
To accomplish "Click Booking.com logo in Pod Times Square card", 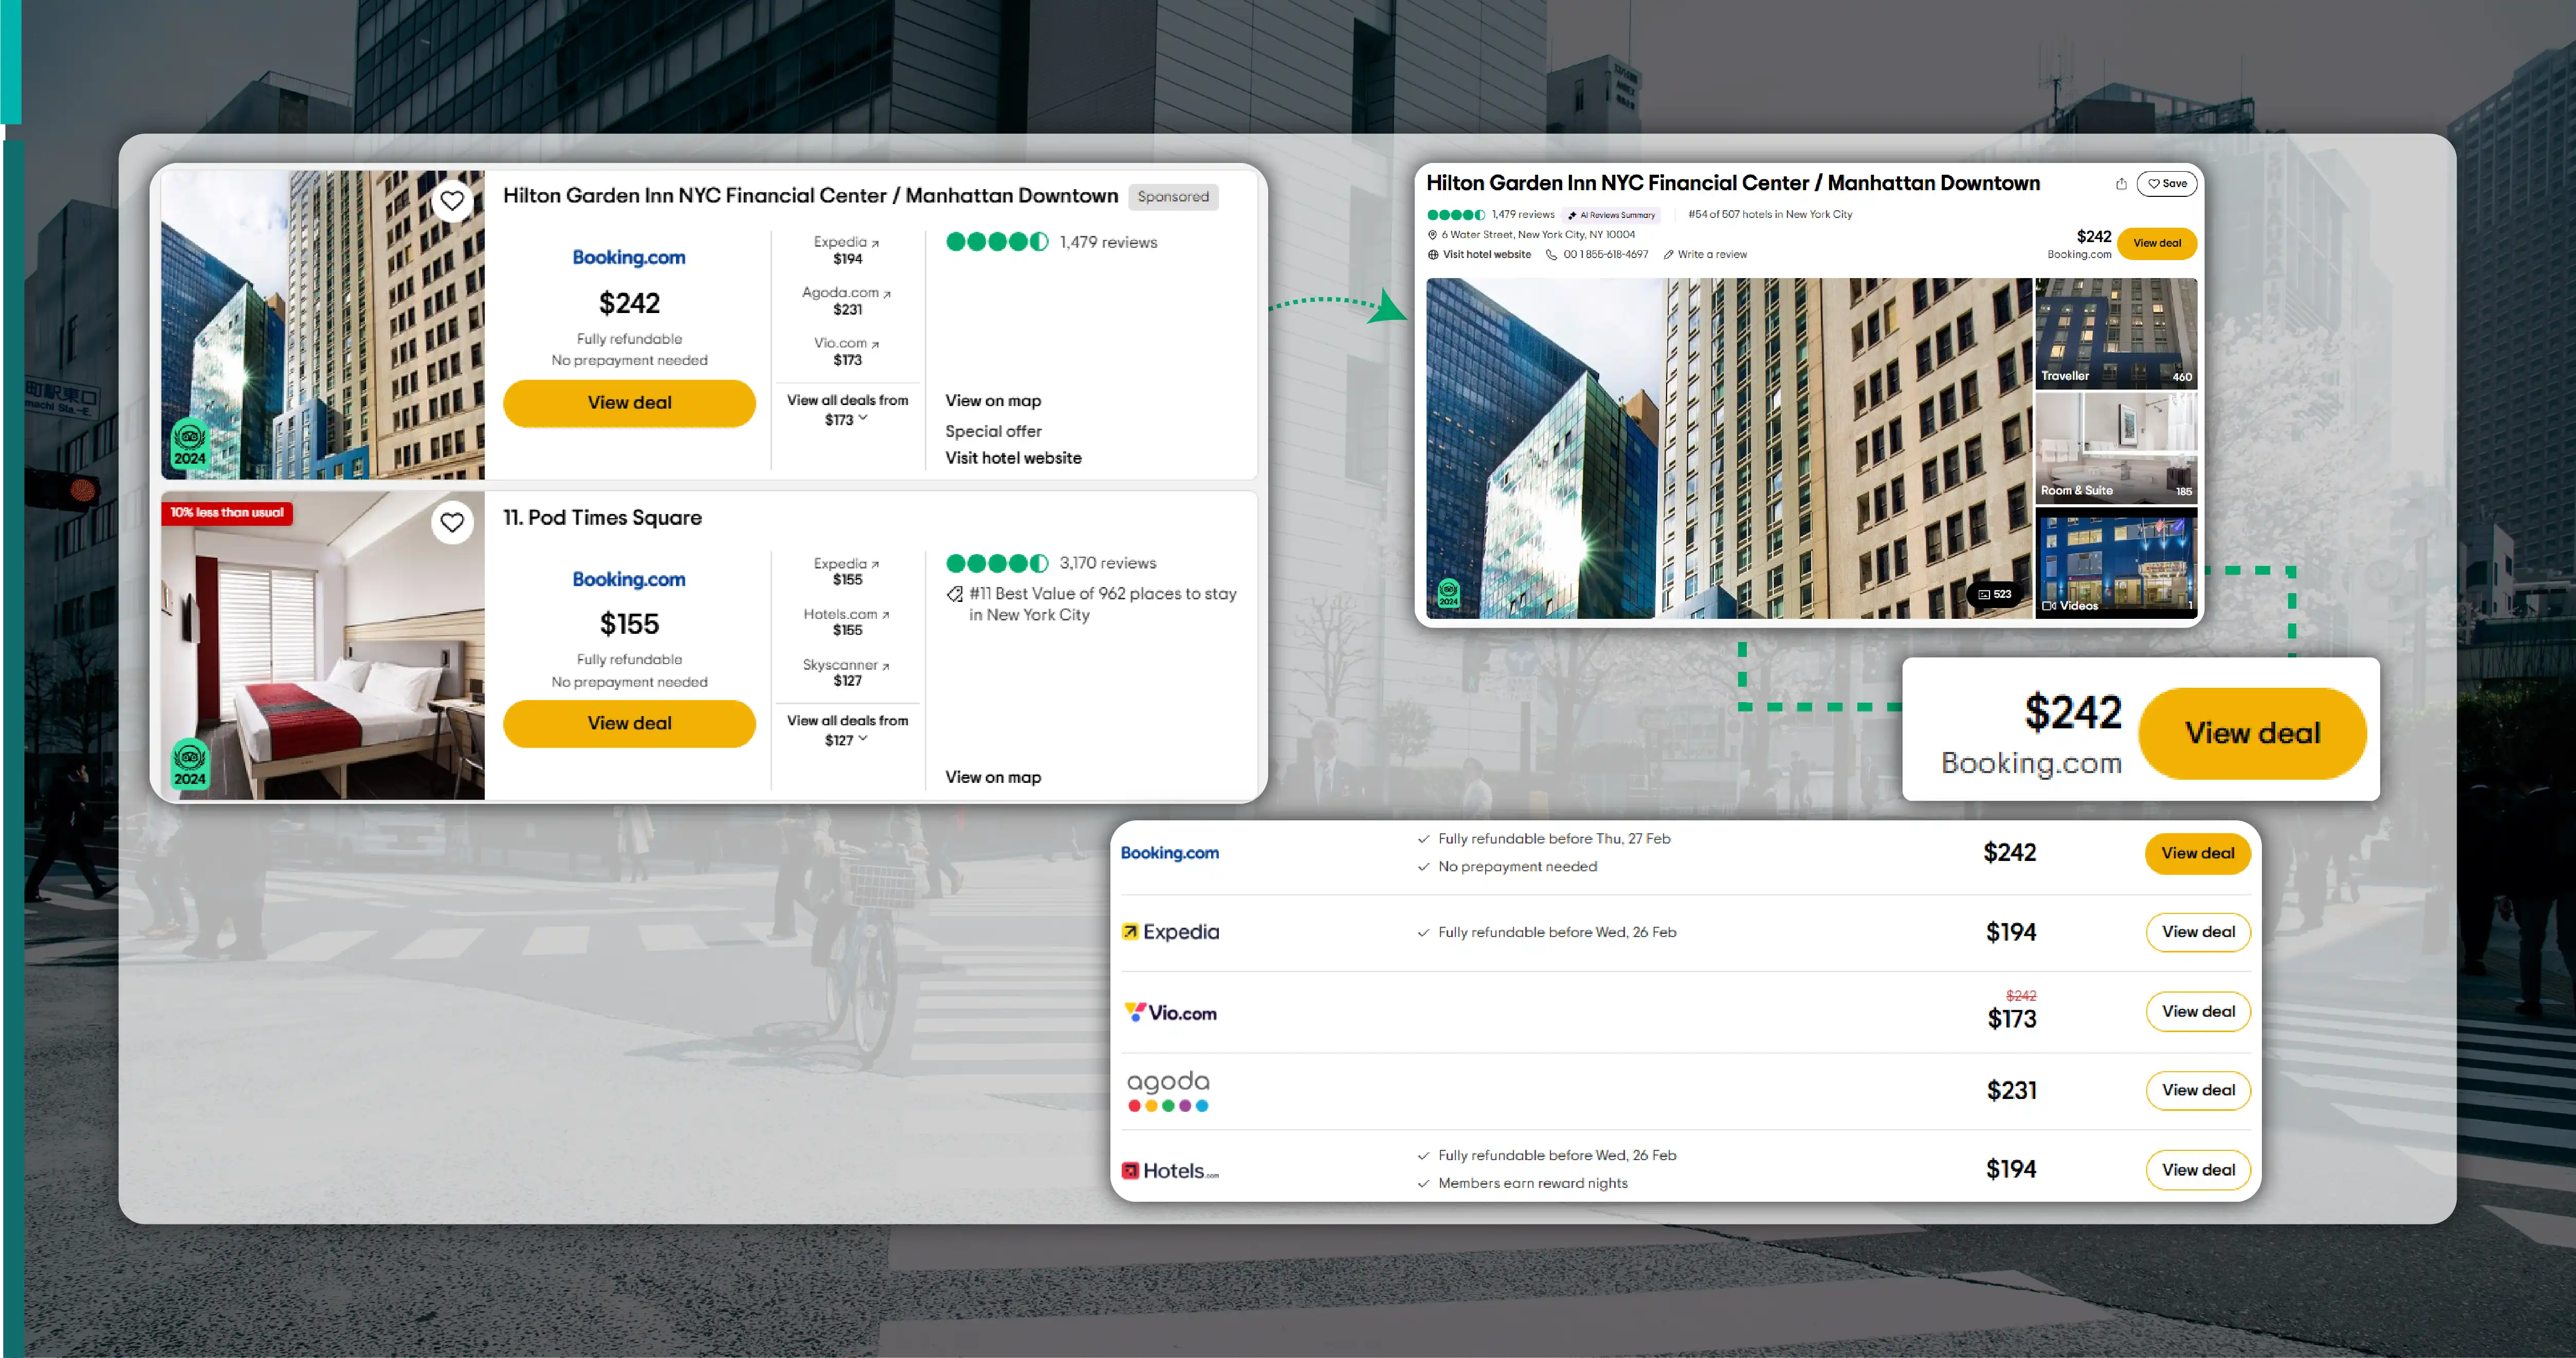I will [x=629, y=580].
